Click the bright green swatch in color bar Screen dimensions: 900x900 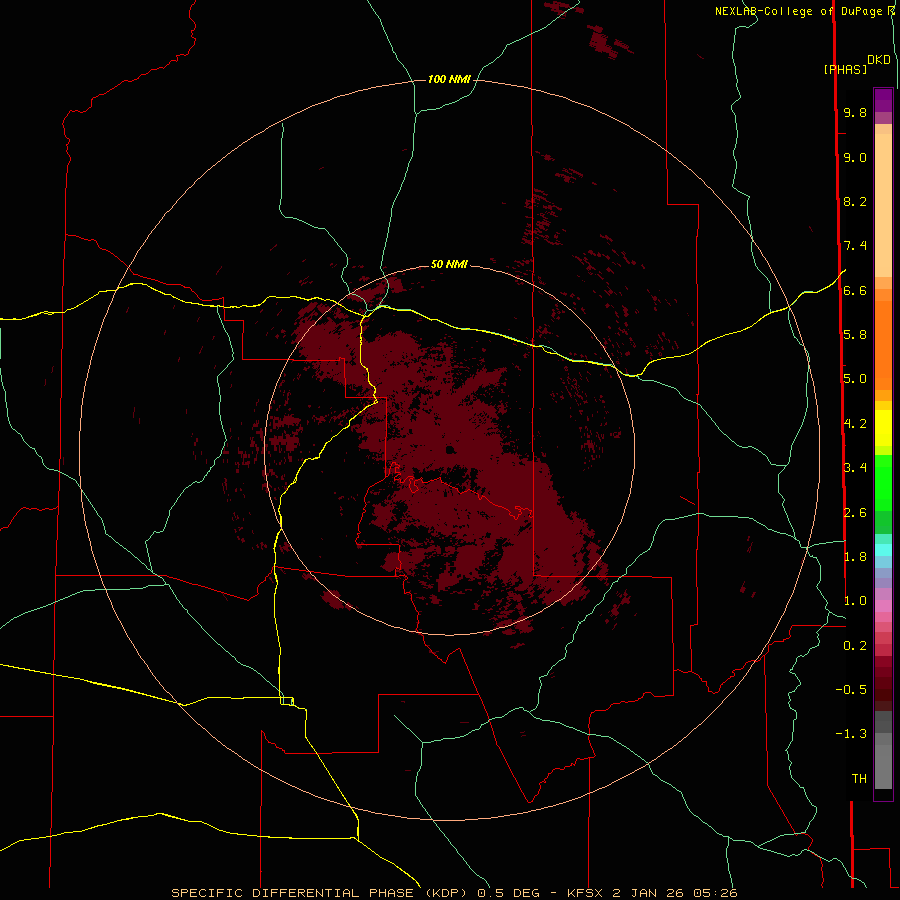tap(883, 482)
